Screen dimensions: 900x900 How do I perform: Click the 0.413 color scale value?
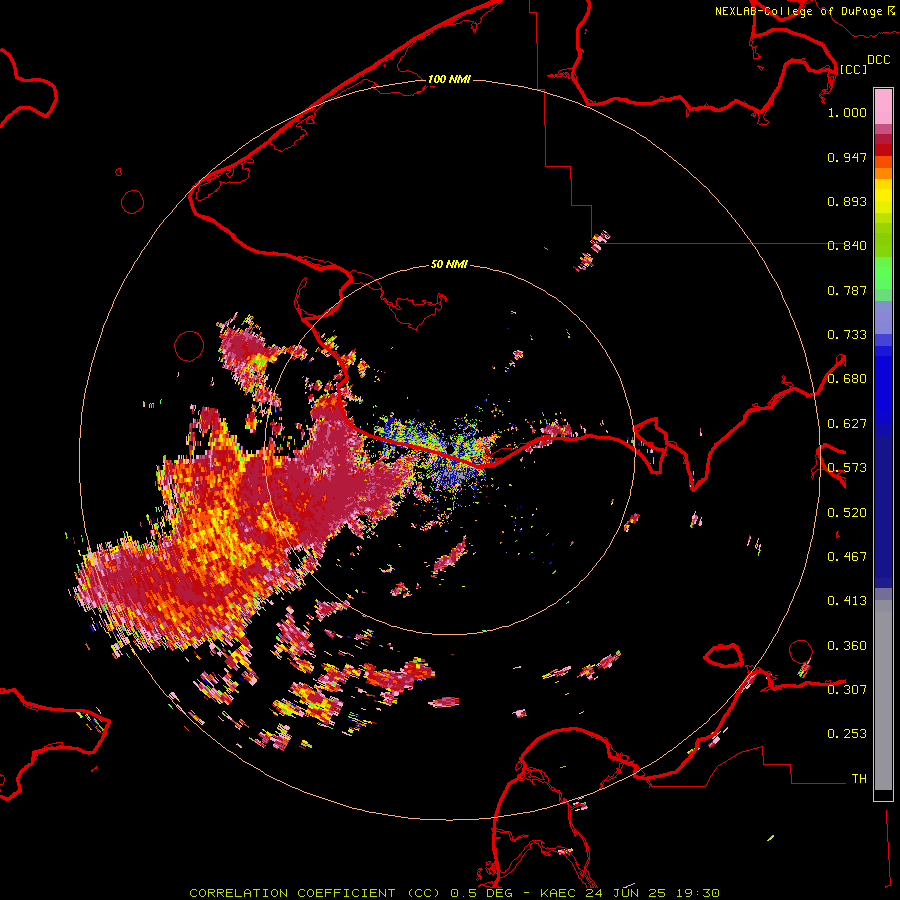(x=847, y=601)
